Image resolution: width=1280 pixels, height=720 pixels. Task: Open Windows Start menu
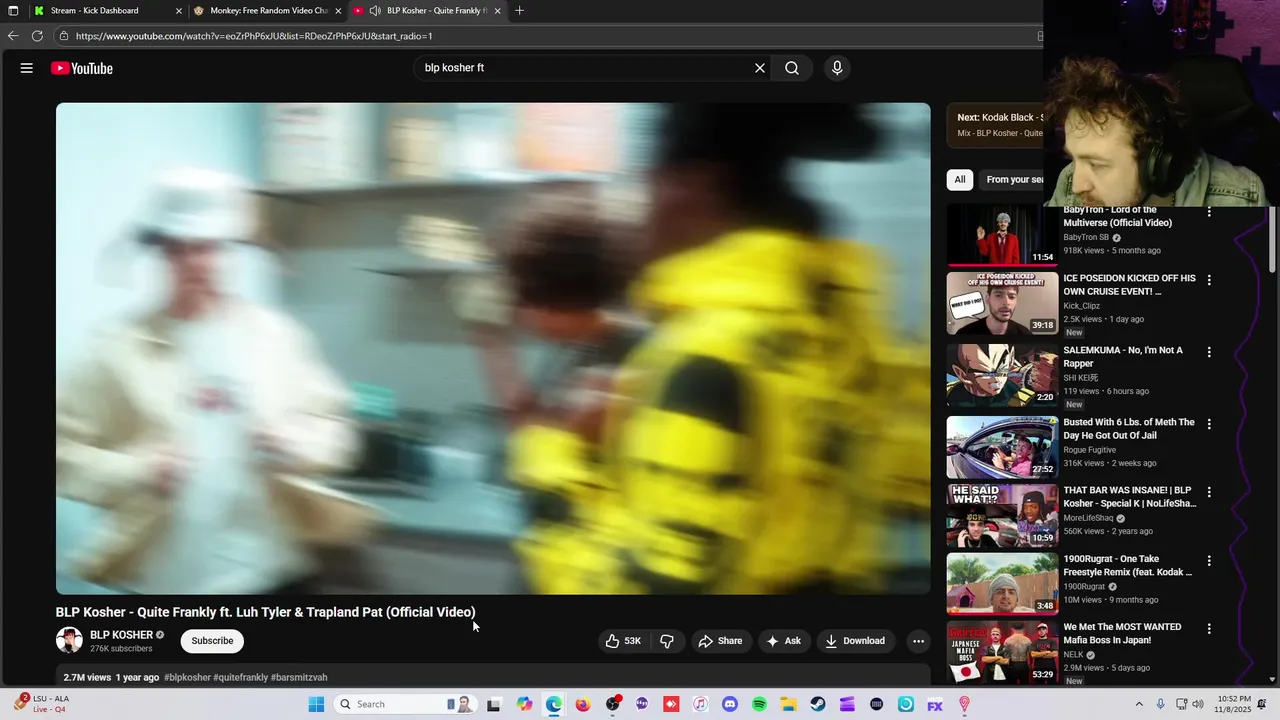click(x=316, y=704)
